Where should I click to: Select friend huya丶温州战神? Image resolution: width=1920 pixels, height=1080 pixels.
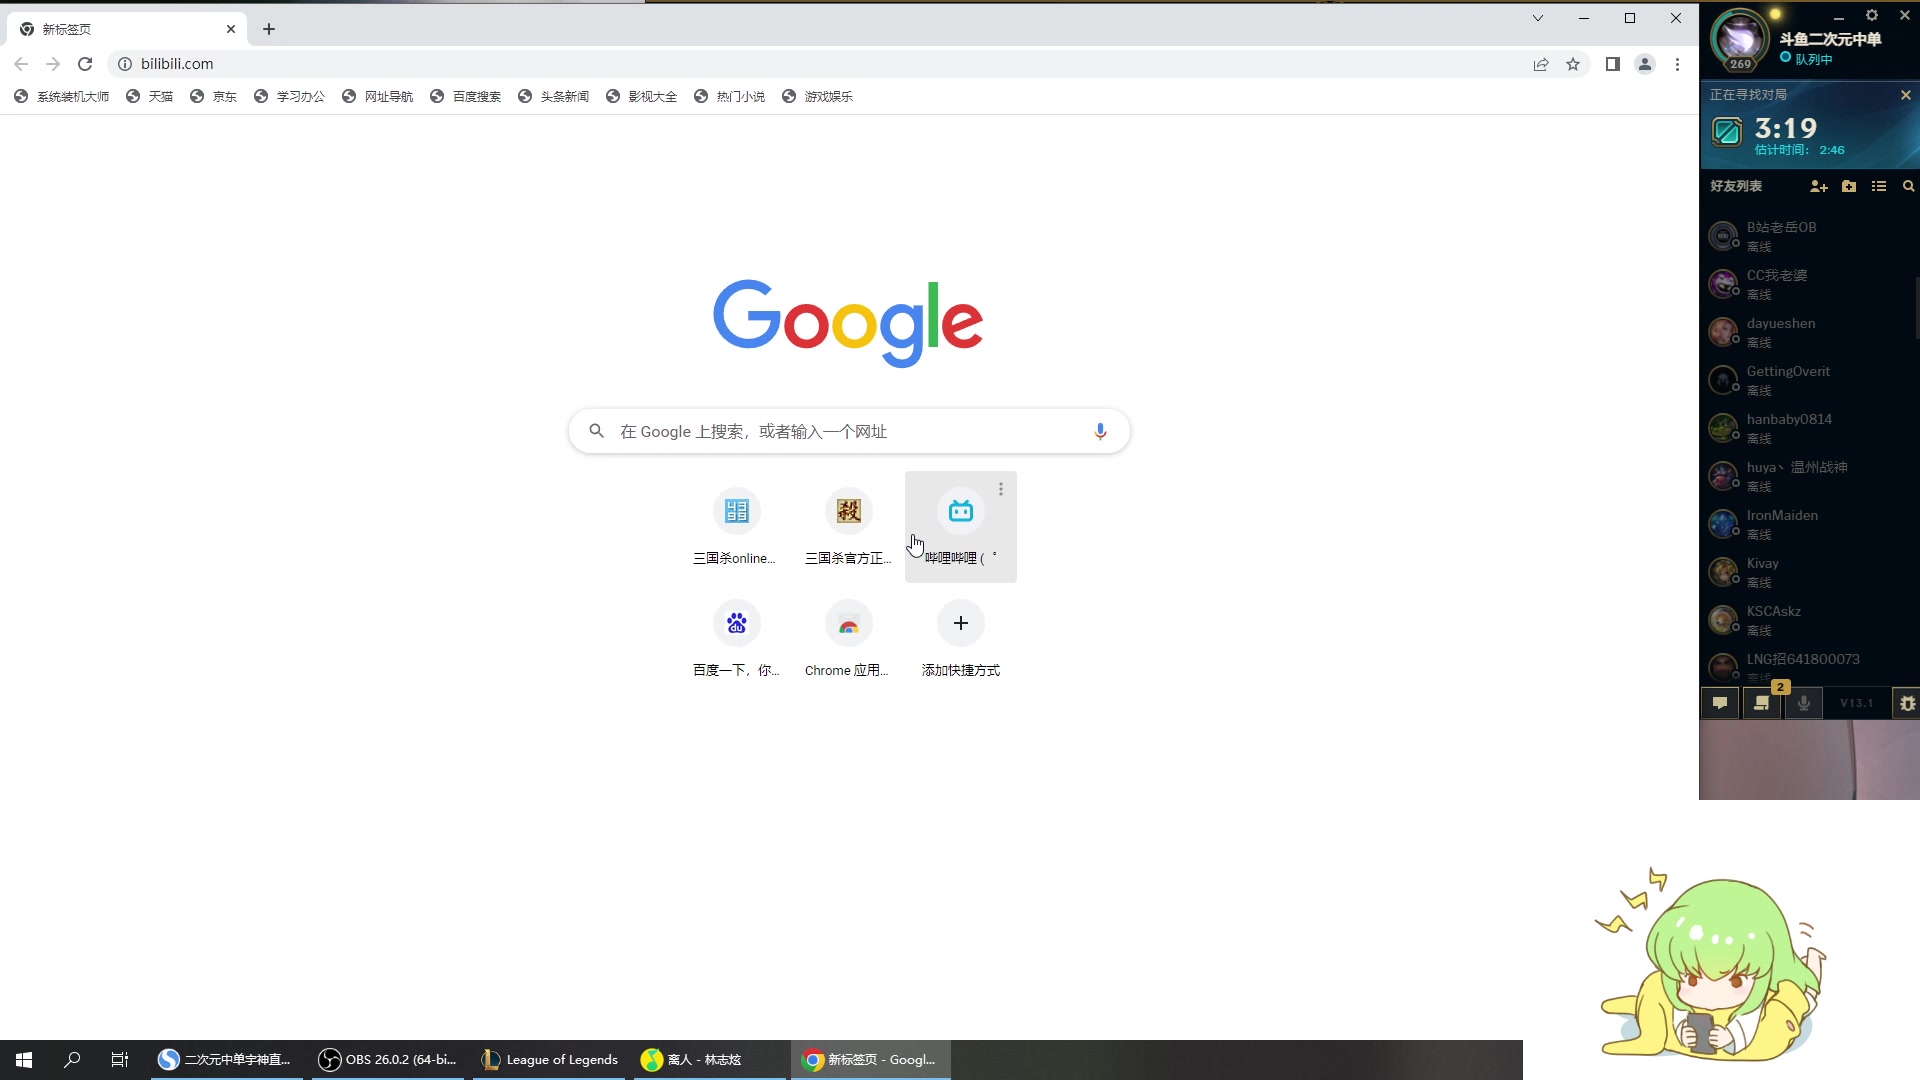pyautogui.click(x=1808, y=476)
